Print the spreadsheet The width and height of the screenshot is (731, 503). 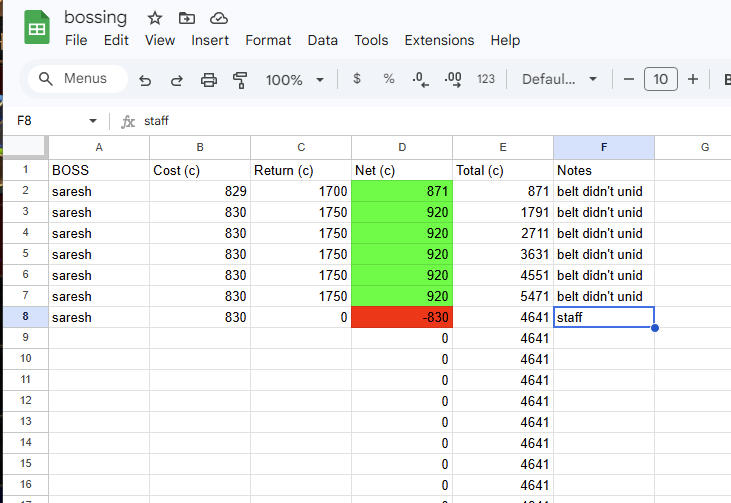click(208, 80)
